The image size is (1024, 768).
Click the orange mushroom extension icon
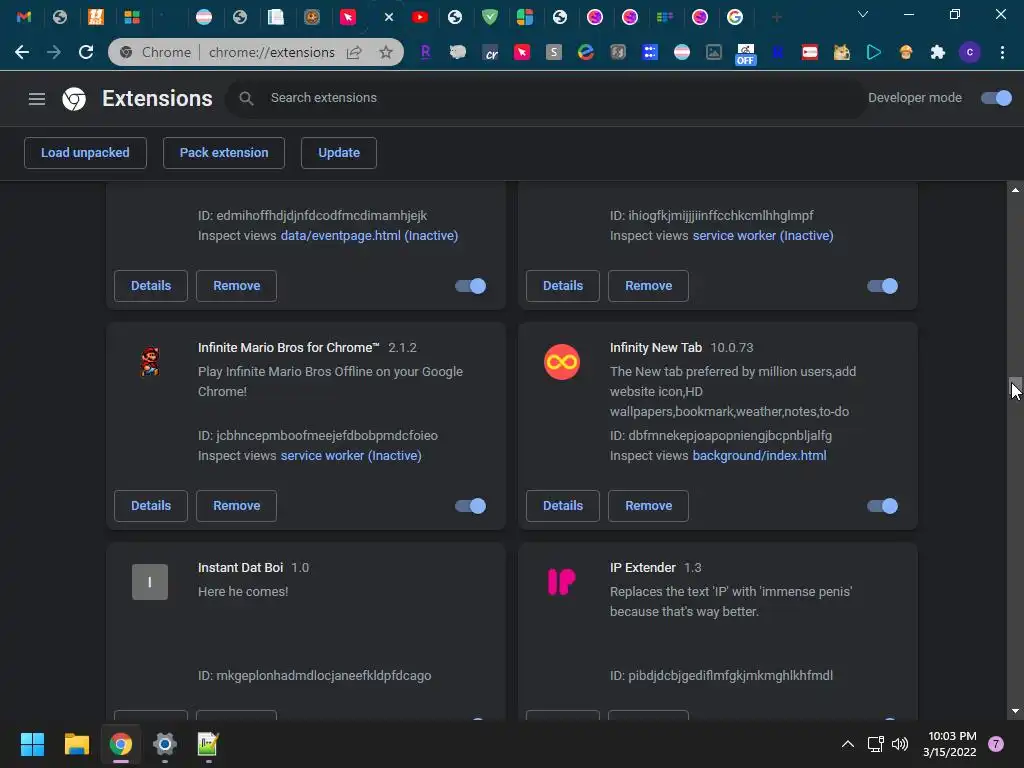(906, 52)
